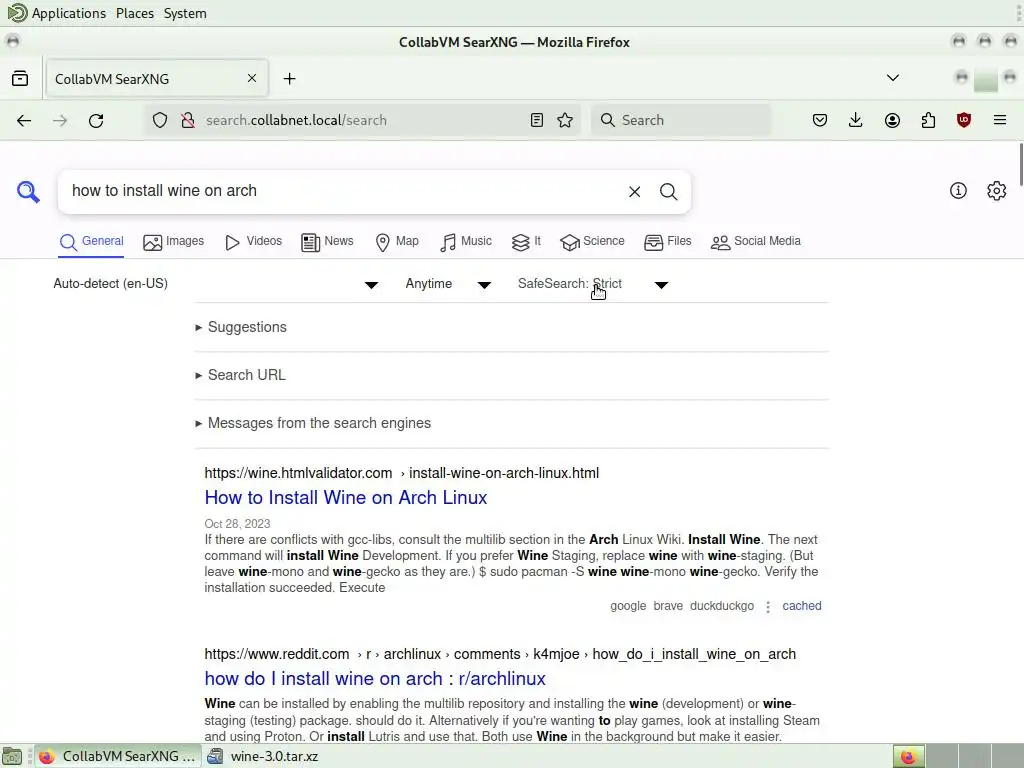Switch to the Music tab
Screen dimensions: 1024x768
tap(466, 242)
